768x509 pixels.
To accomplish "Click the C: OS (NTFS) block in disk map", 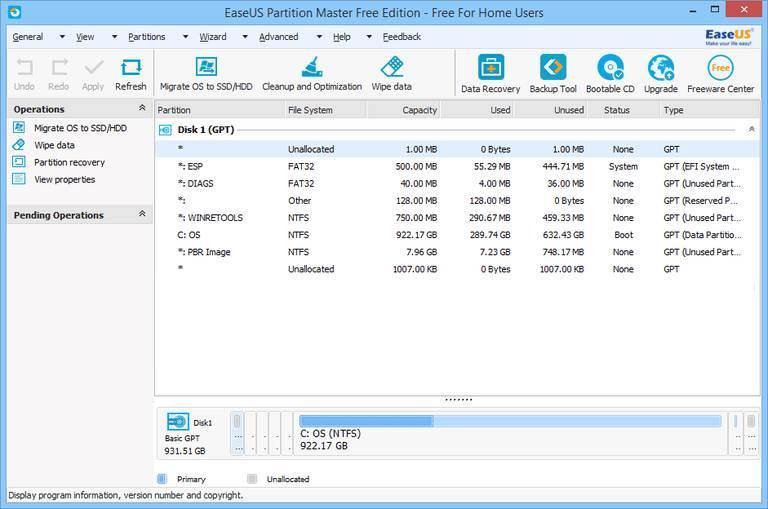I will point(510,433).
